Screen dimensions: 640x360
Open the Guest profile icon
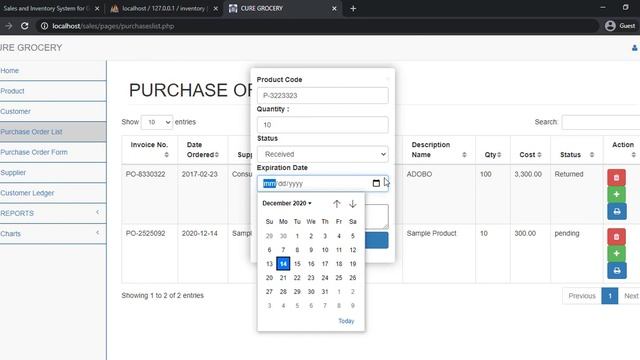point(610,26)
